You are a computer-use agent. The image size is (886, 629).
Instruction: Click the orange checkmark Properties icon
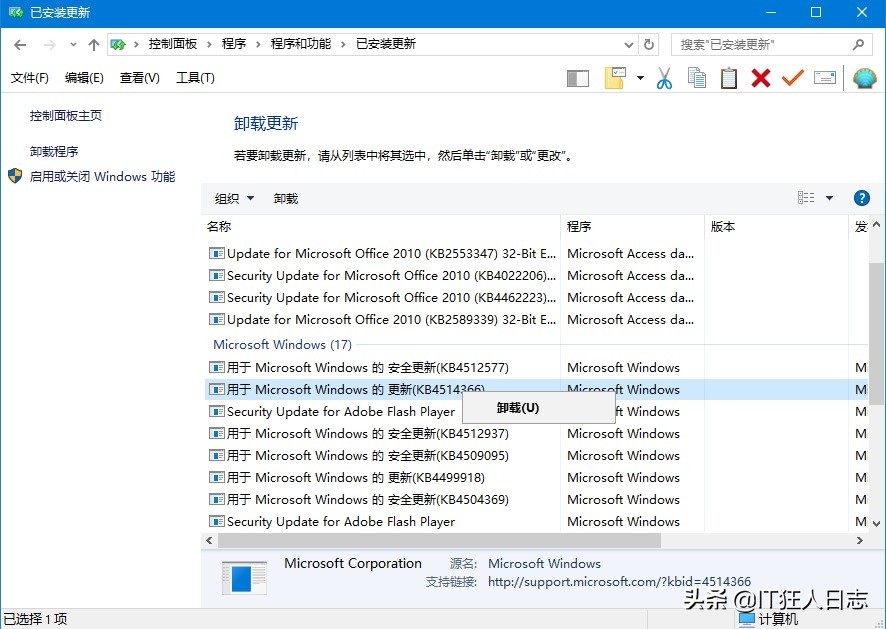(x=793, y=78)
